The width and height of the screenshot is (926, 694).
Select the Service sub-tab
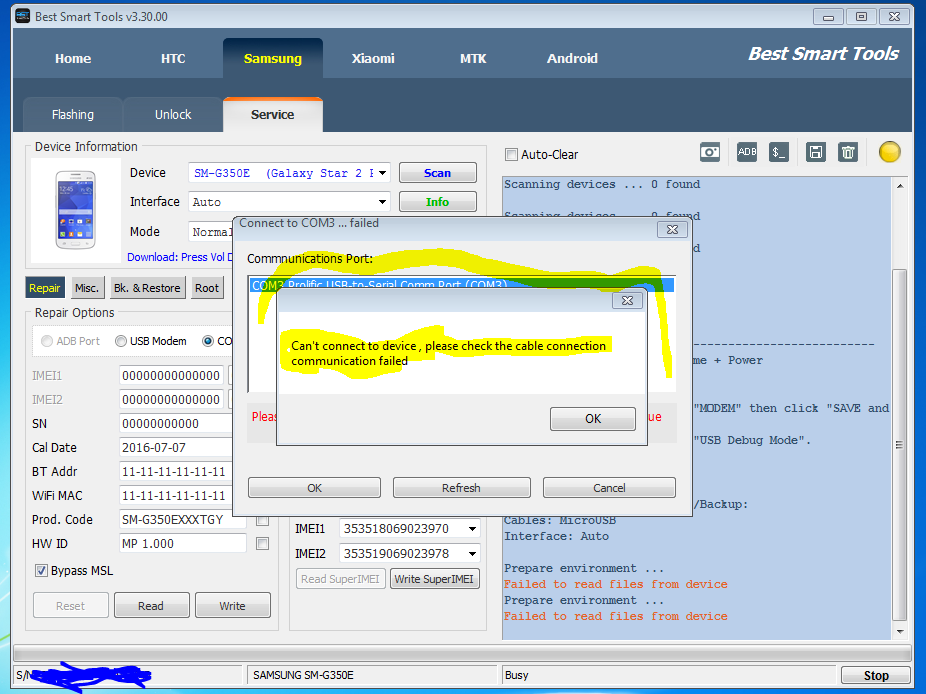point(273,115)
